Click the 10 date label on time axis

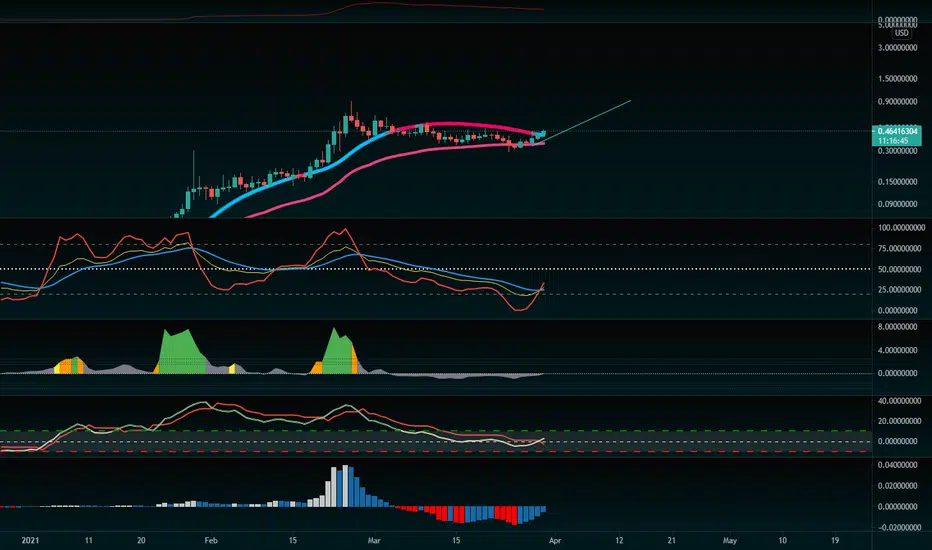pyautogui.click(x=782, y=540)
